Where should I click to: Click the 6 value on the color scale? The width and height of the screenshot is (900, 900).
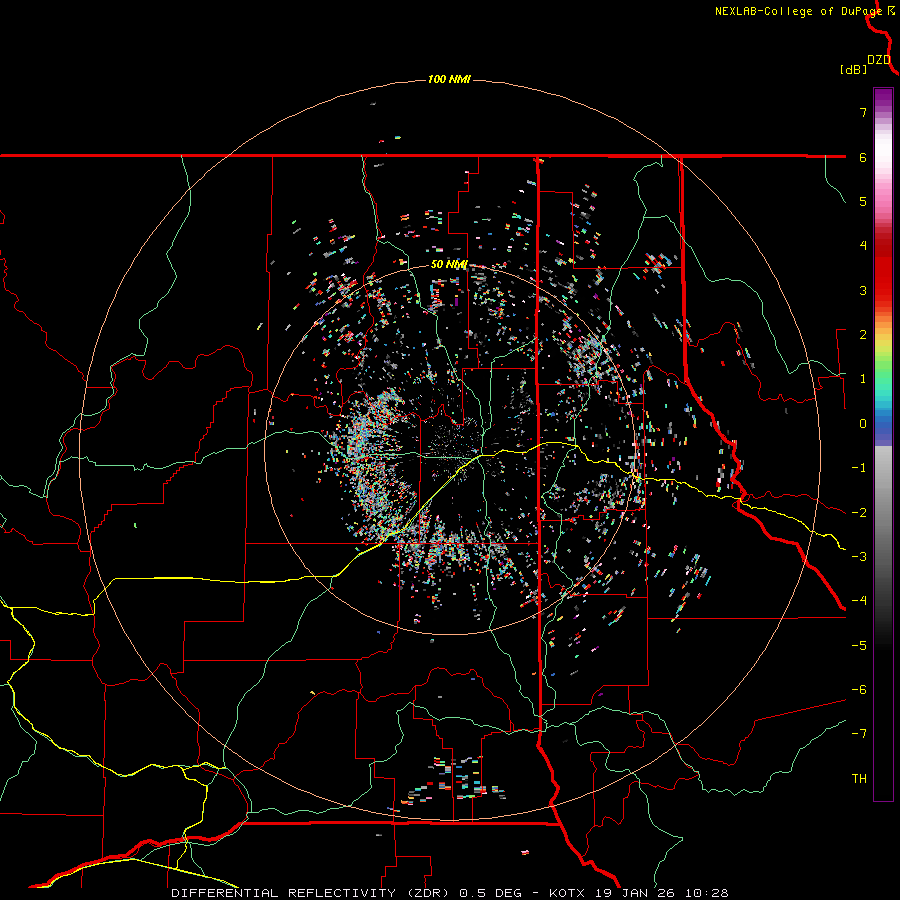[x=863, y=157]
